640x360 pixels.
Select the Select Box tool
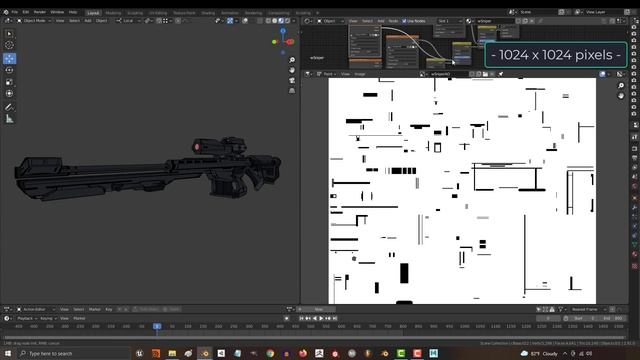[9, 34]
